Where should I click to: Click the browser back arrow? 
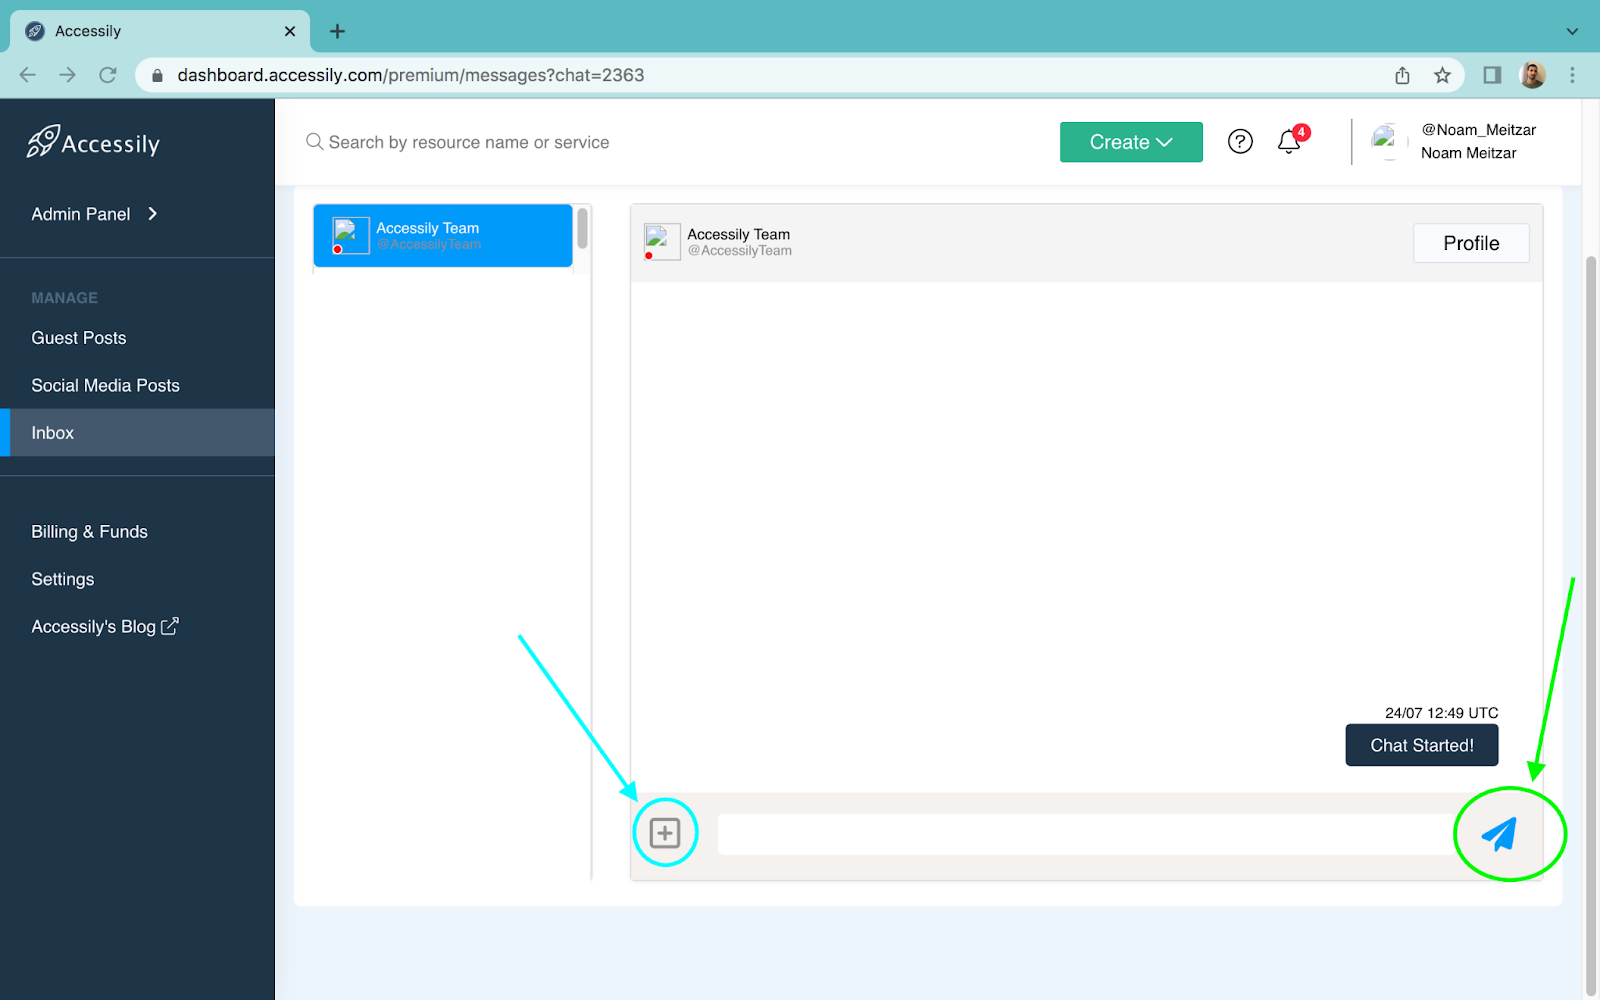[x=28, y=75]
